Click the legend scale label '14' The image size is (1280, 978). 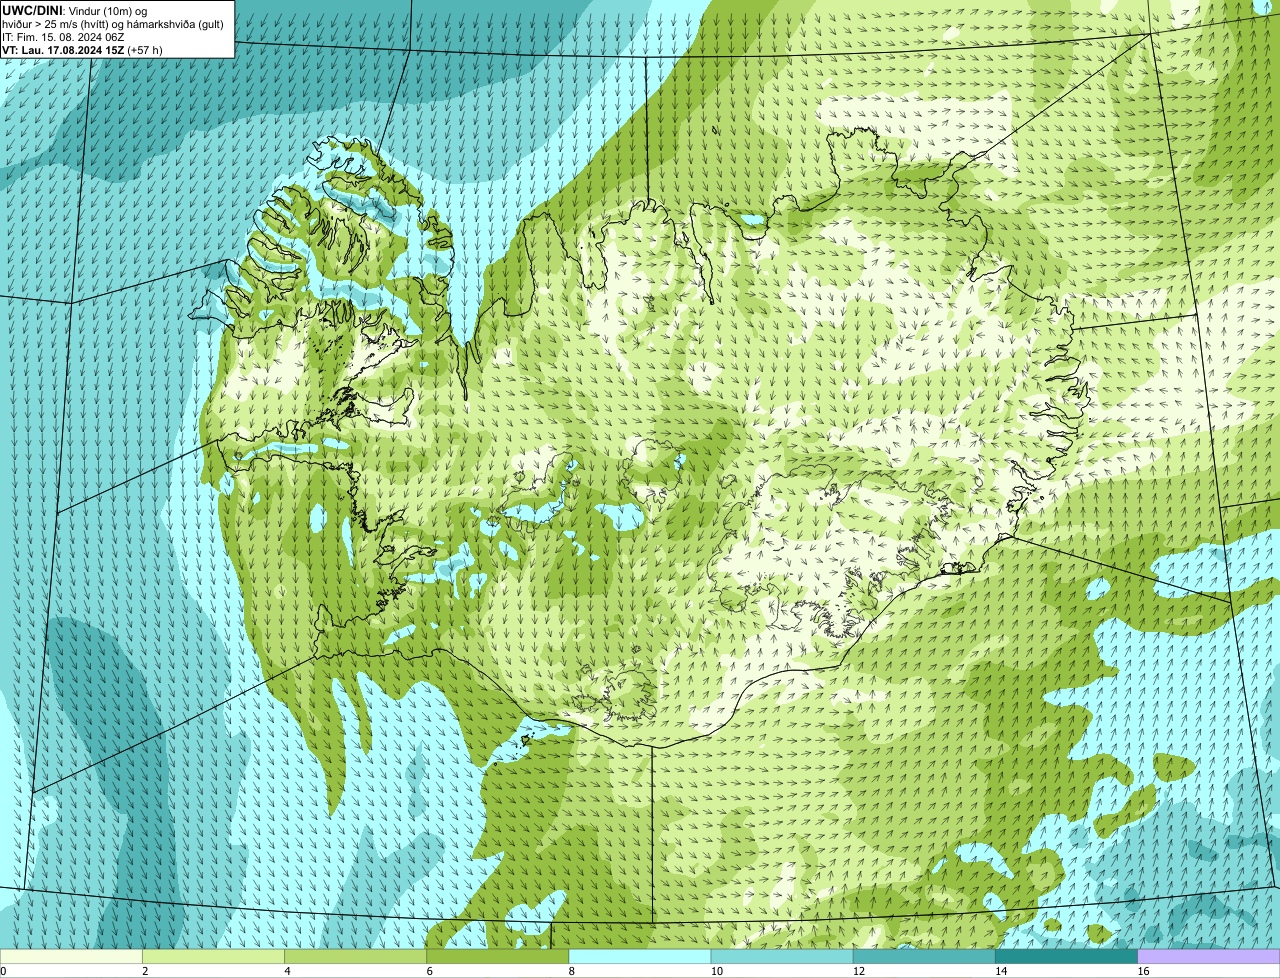[x=1001, y=971]
